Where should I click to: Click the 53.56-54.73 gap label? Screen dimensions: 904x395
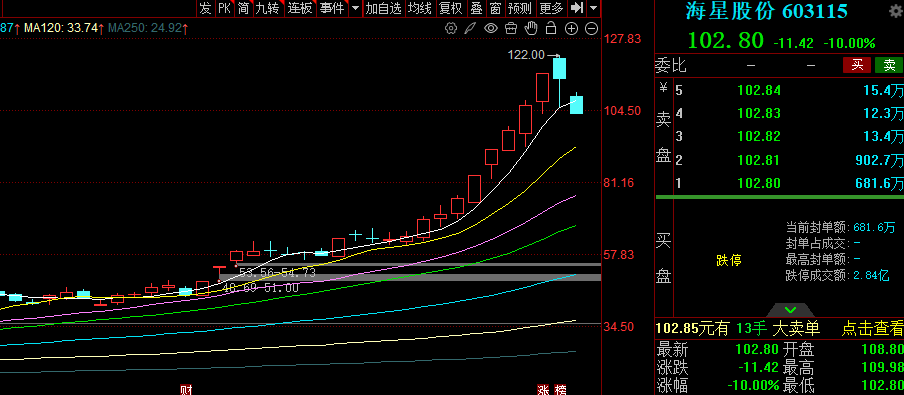click(277, 273)
